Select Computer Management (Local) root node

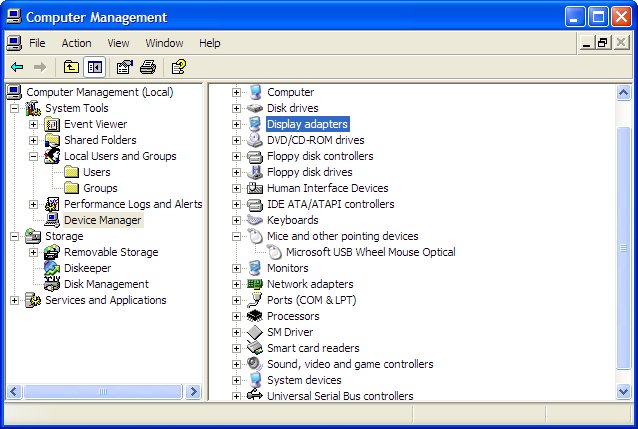tap(100, 92)
